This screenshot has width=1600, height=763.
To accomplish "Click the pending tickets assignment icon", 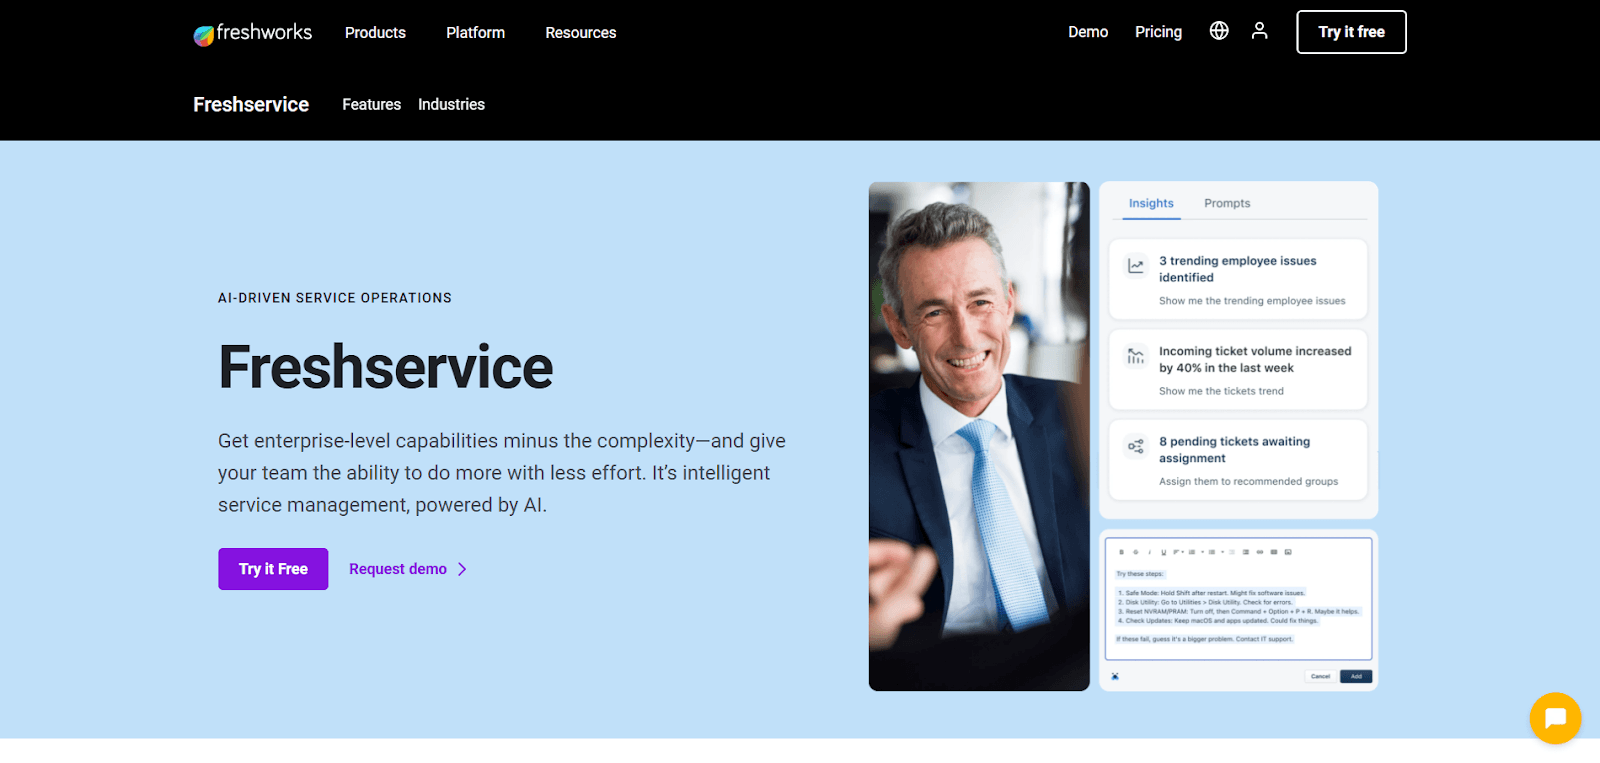I will tap(1136, 447).
